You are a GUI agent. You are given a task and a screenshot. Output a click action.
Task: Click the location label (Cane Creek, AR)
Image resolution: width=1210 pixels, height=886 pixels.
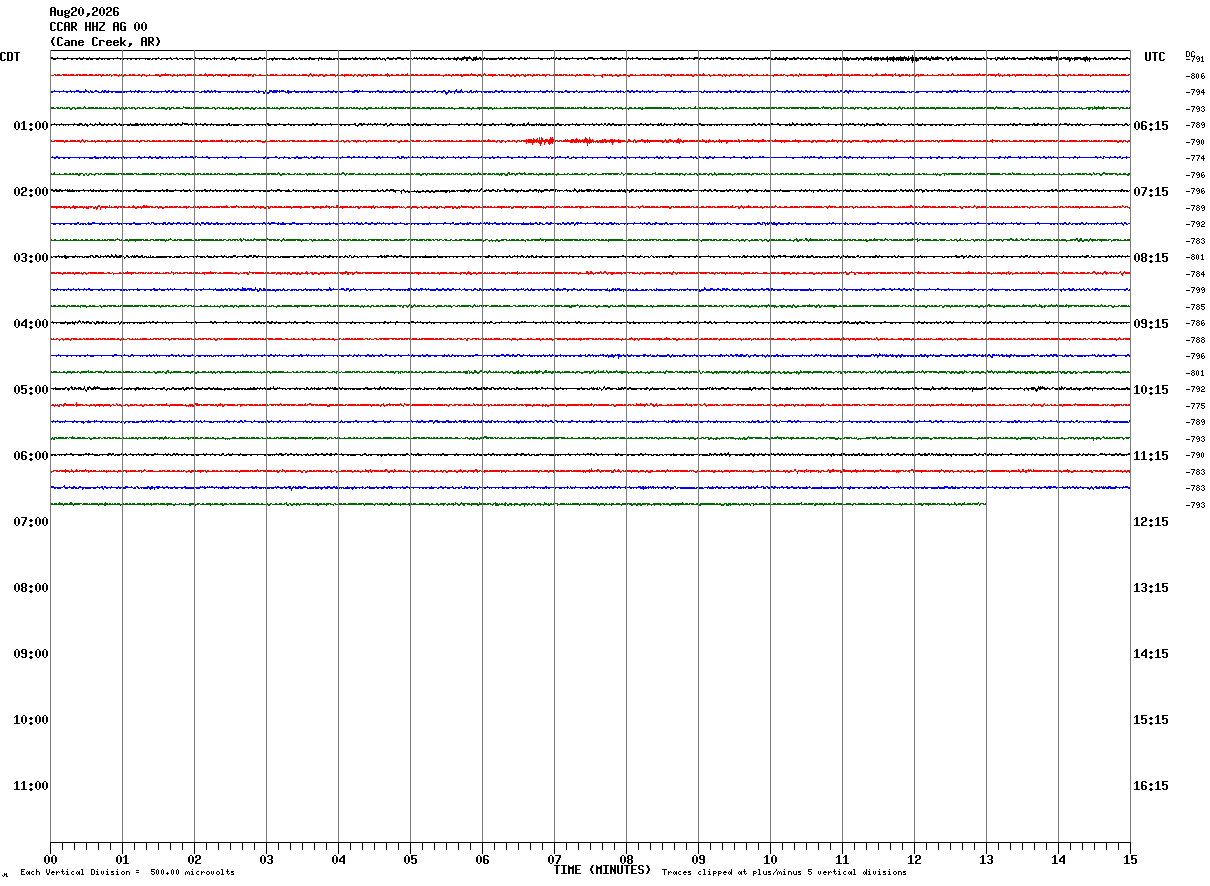(105, 42)
